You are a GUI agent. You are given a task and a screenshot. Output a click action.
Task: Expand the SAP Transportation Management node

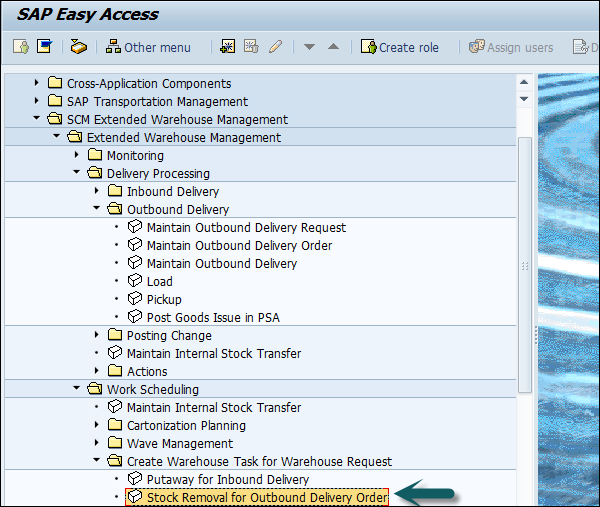(x=36, y=101)
